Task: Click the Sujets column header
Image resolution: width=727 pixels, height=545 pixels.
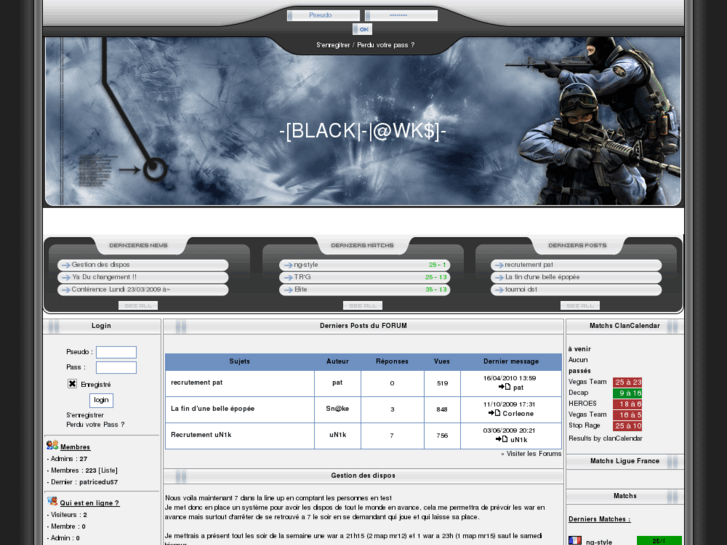Action: [x=240, y=362]
